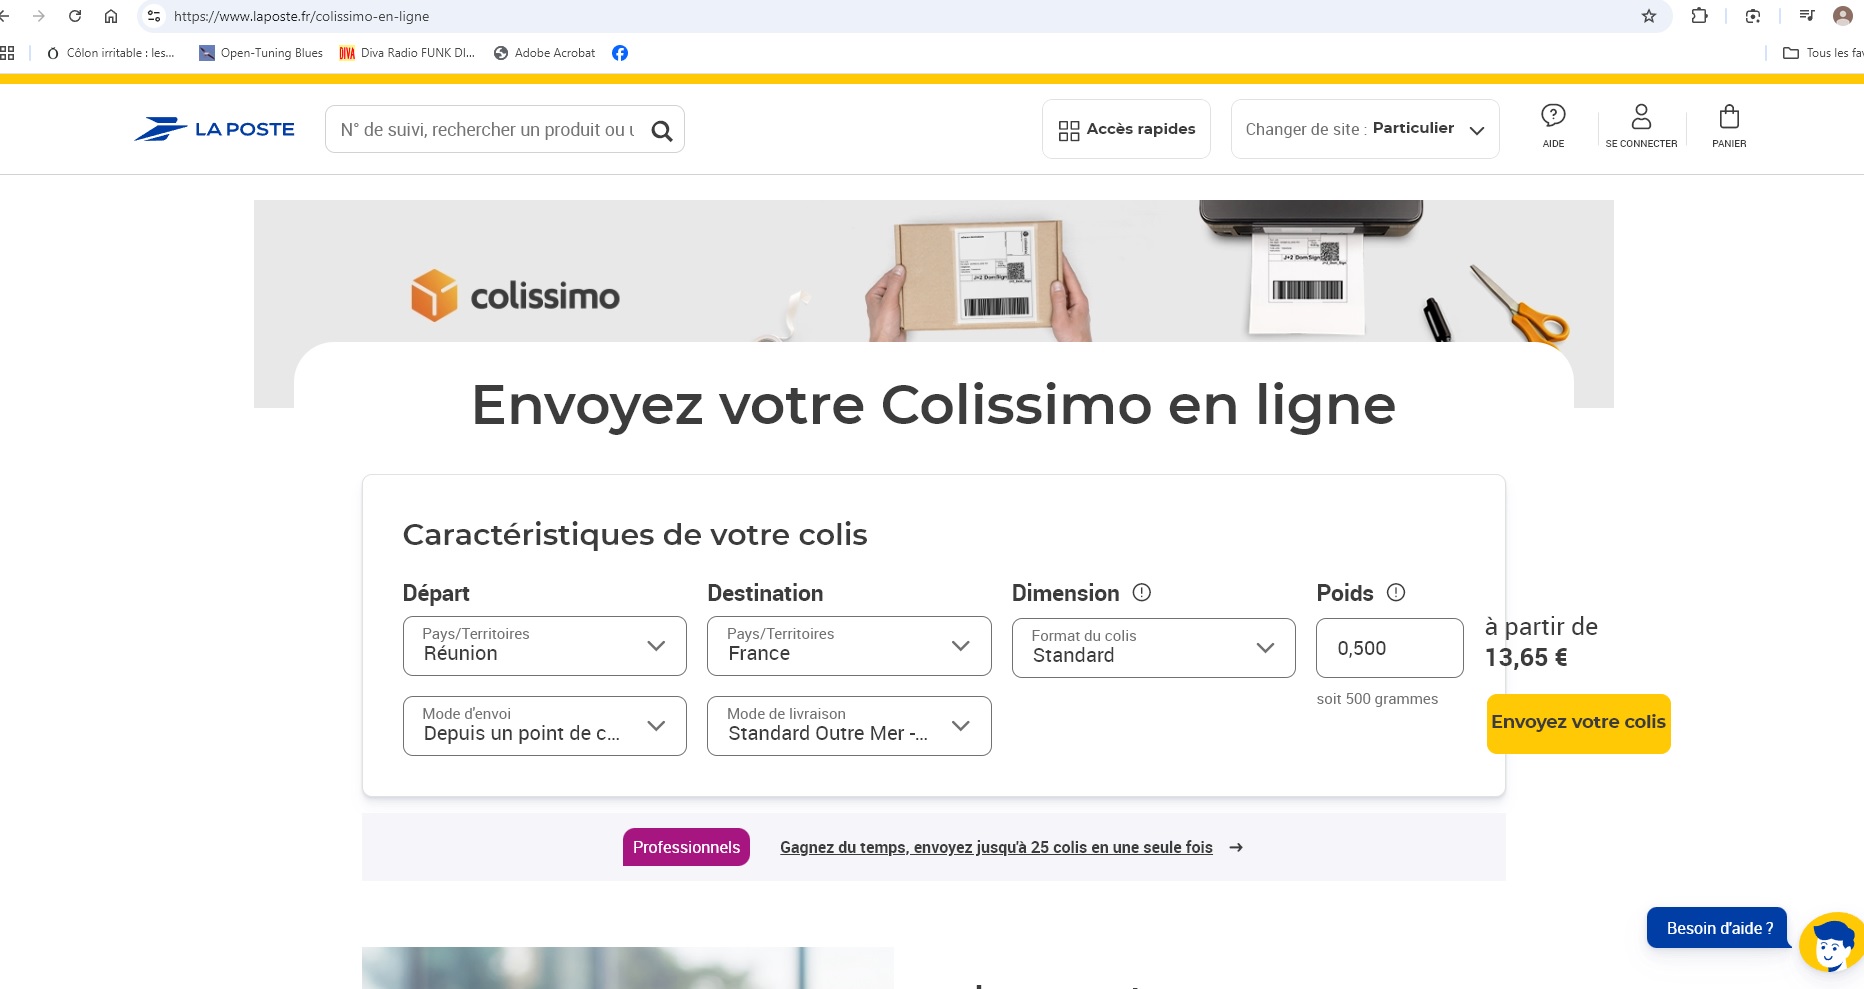Viewport: 1864px width, 989px height.
Task: Open the Destination Pays/Territoires France dropdown
Action: (849, 646)
